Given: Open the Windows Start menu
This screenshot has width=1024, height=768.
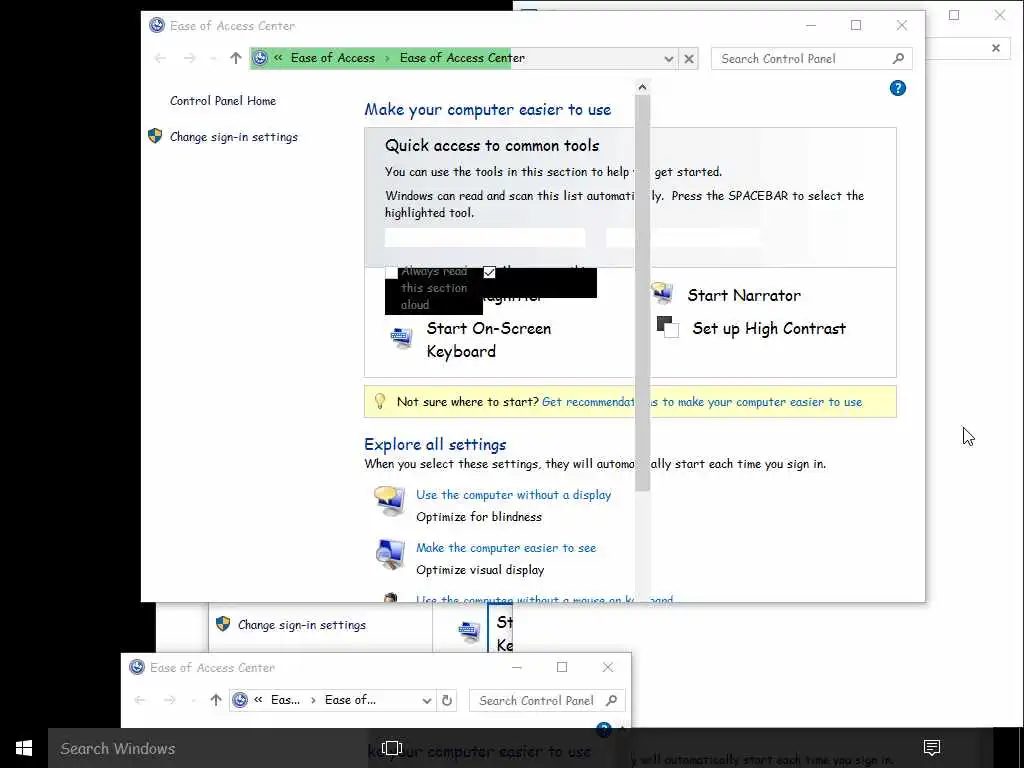Looking at the screenshot, I should coord(24,748).
